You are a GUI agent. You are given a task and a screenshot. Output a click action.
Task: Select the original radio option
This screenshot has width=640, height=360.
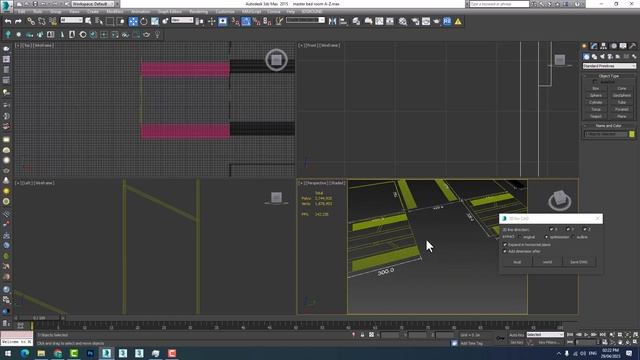pyautogui.click(x=520, y=237)
